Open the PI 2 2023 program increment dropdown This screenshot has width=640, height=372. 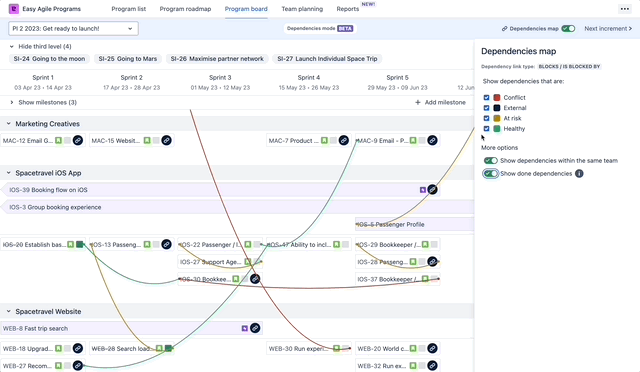click(73, 29)
